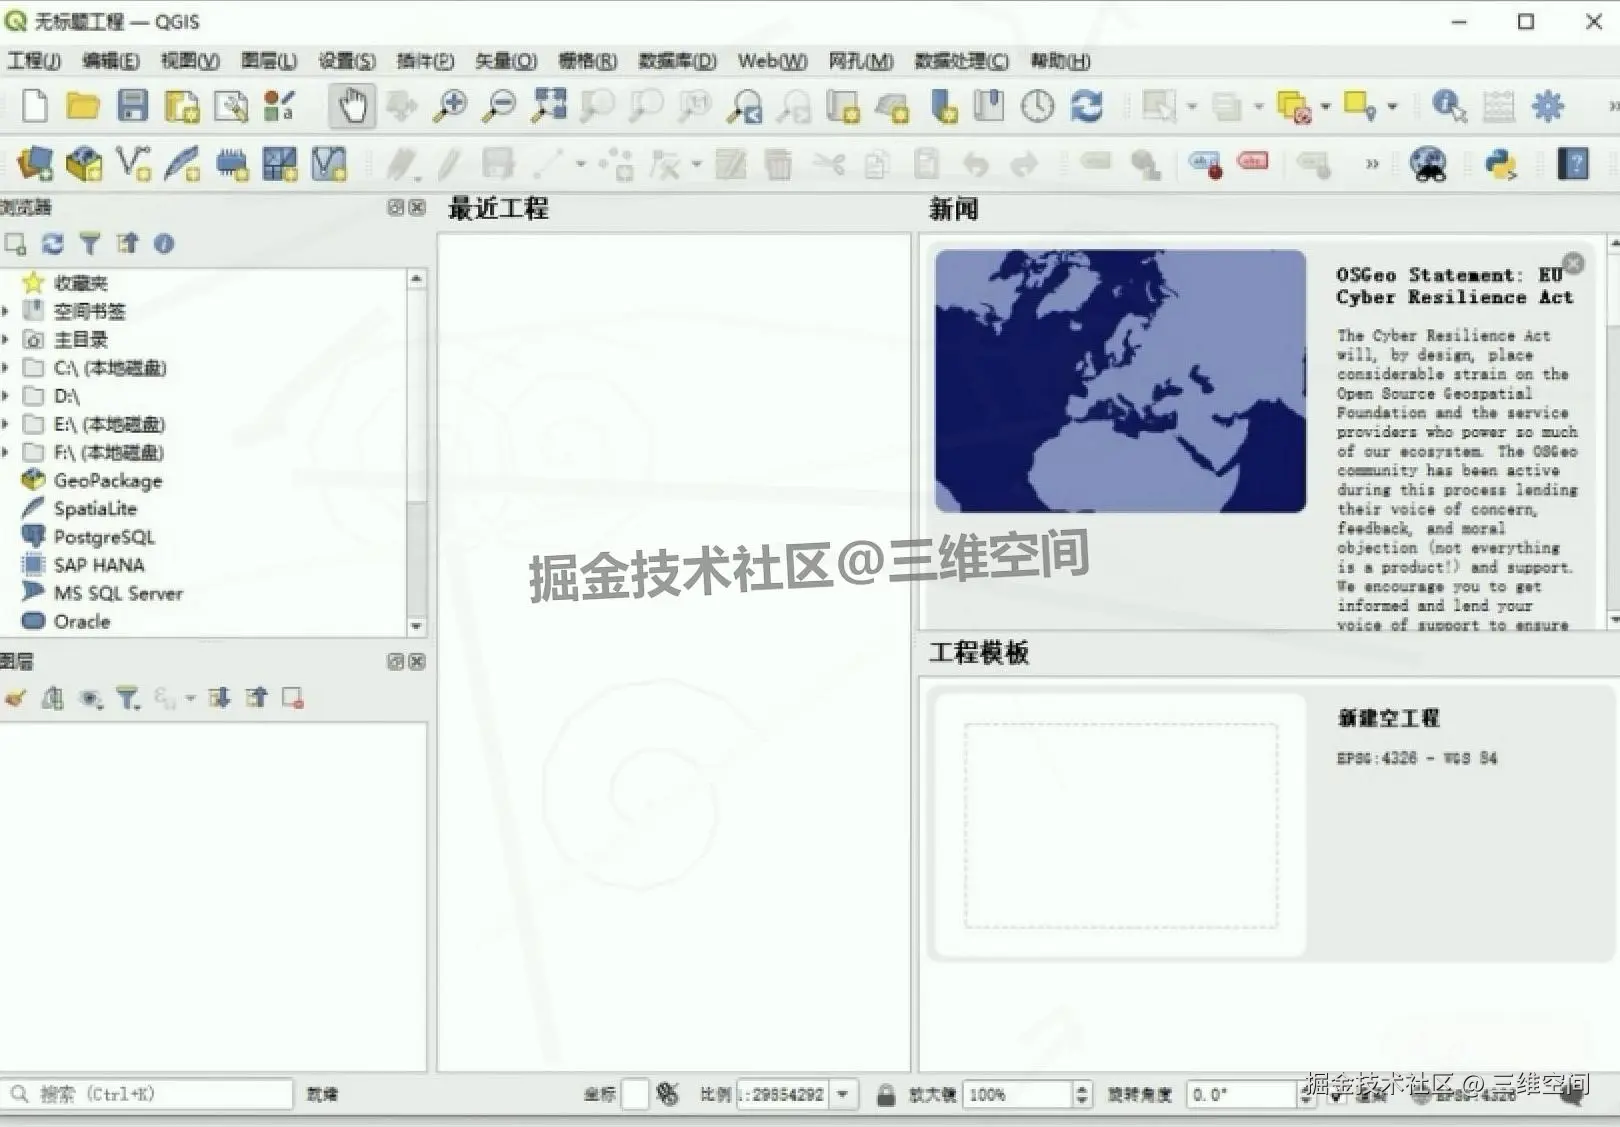Create a new spatial bookmark
The image size is (1620, 1127).
(x=941, y=105)
